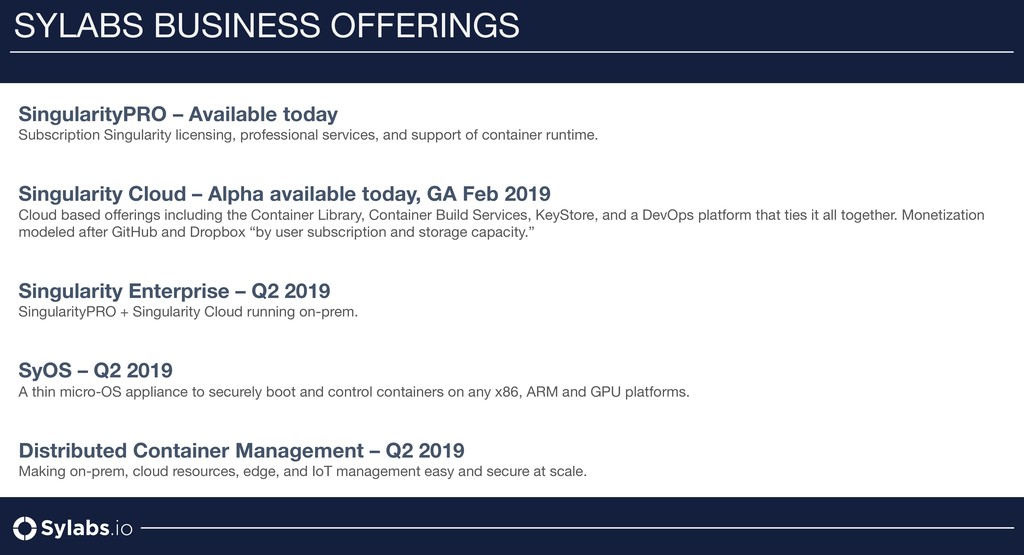Click the Cloud based offerings description line

point(501,215)
